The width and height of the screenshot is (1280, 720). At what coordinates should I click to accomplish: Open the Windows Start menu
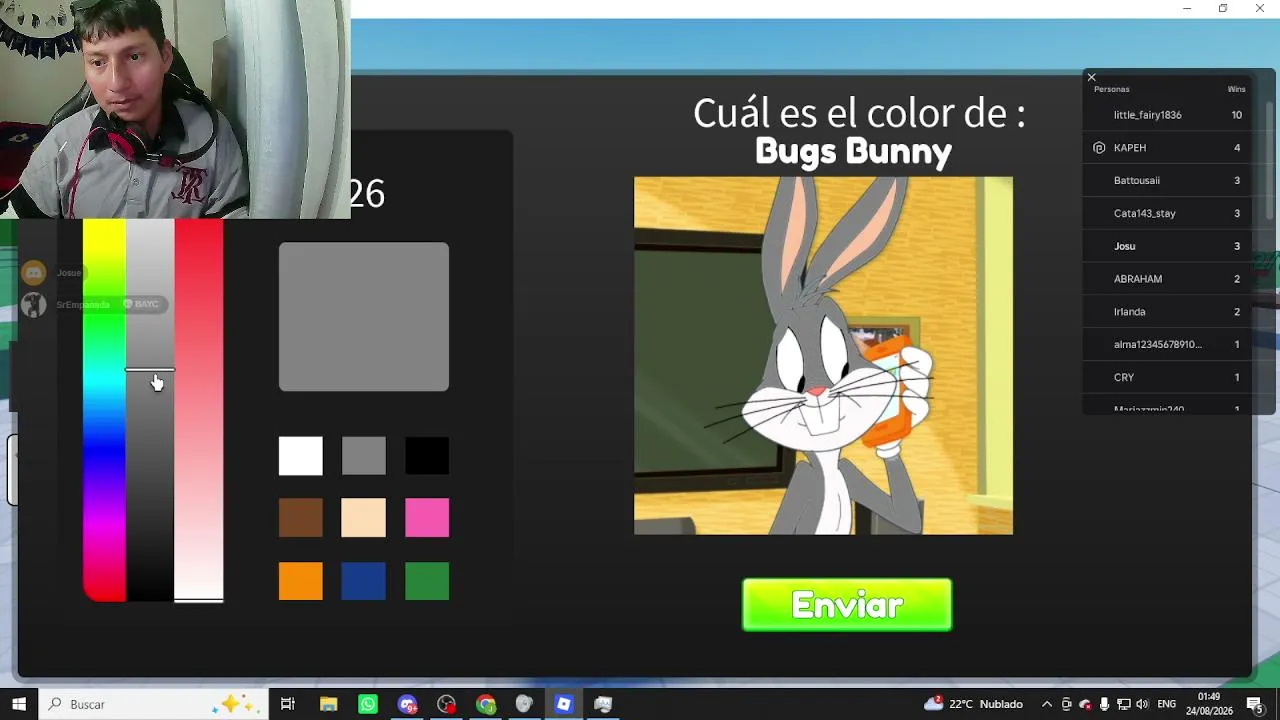coord(19,704)
